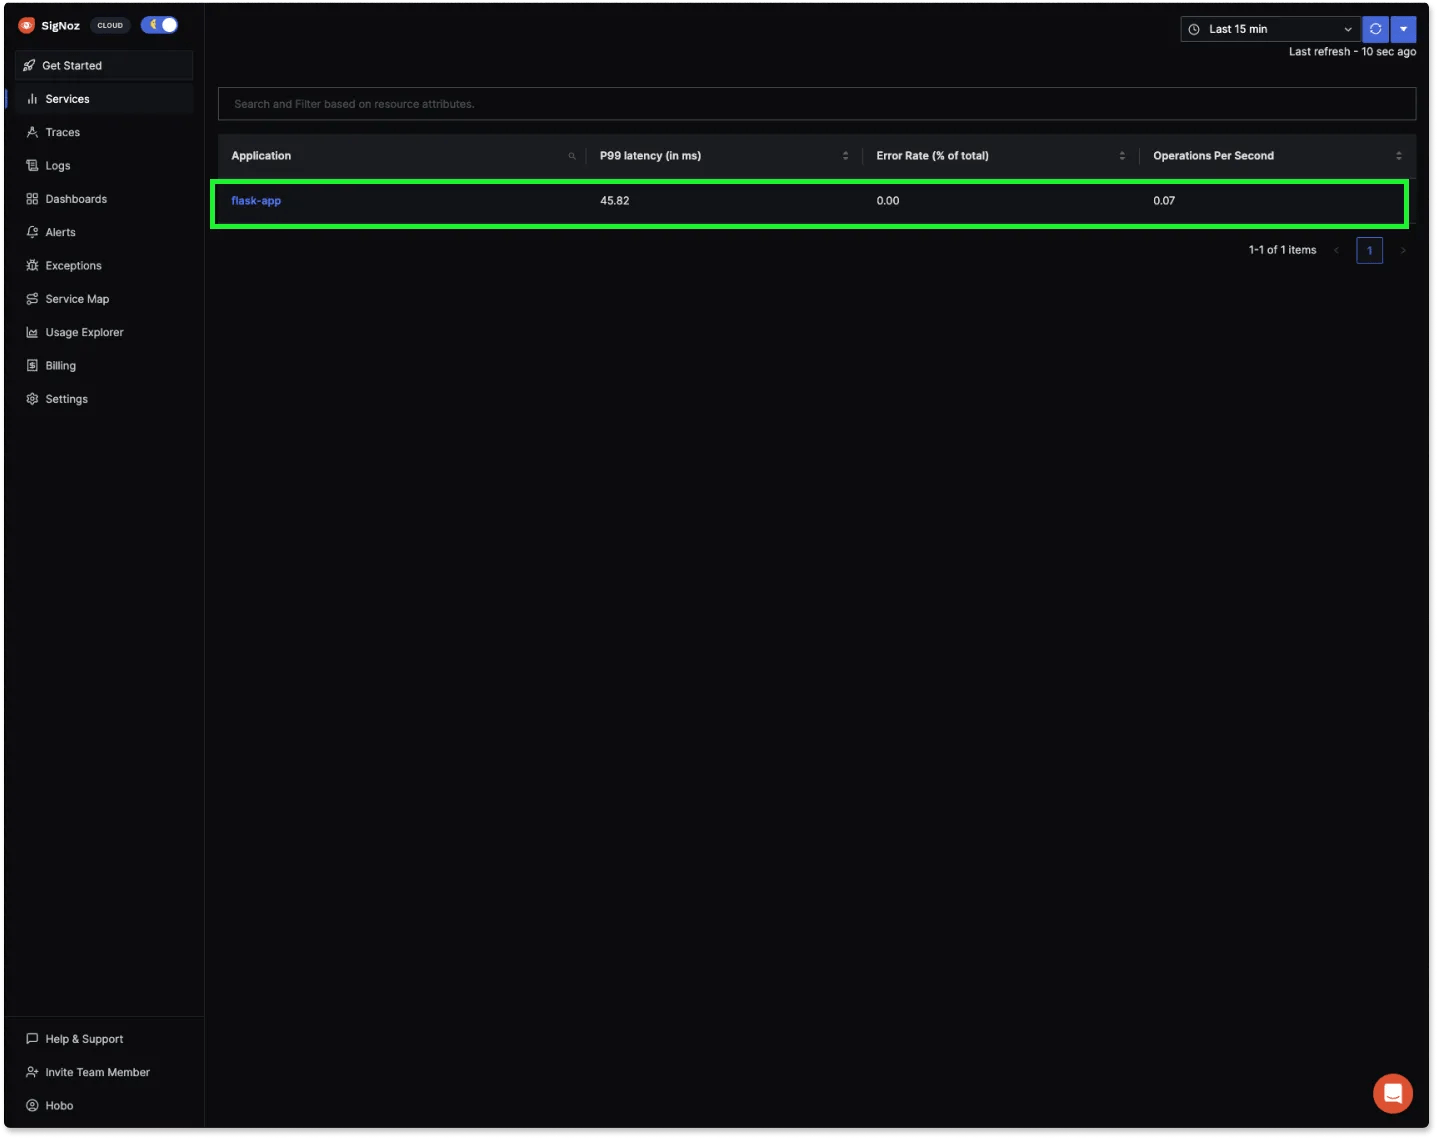
Task: Select Services in the sidebar
Action: tap(68, 98)
